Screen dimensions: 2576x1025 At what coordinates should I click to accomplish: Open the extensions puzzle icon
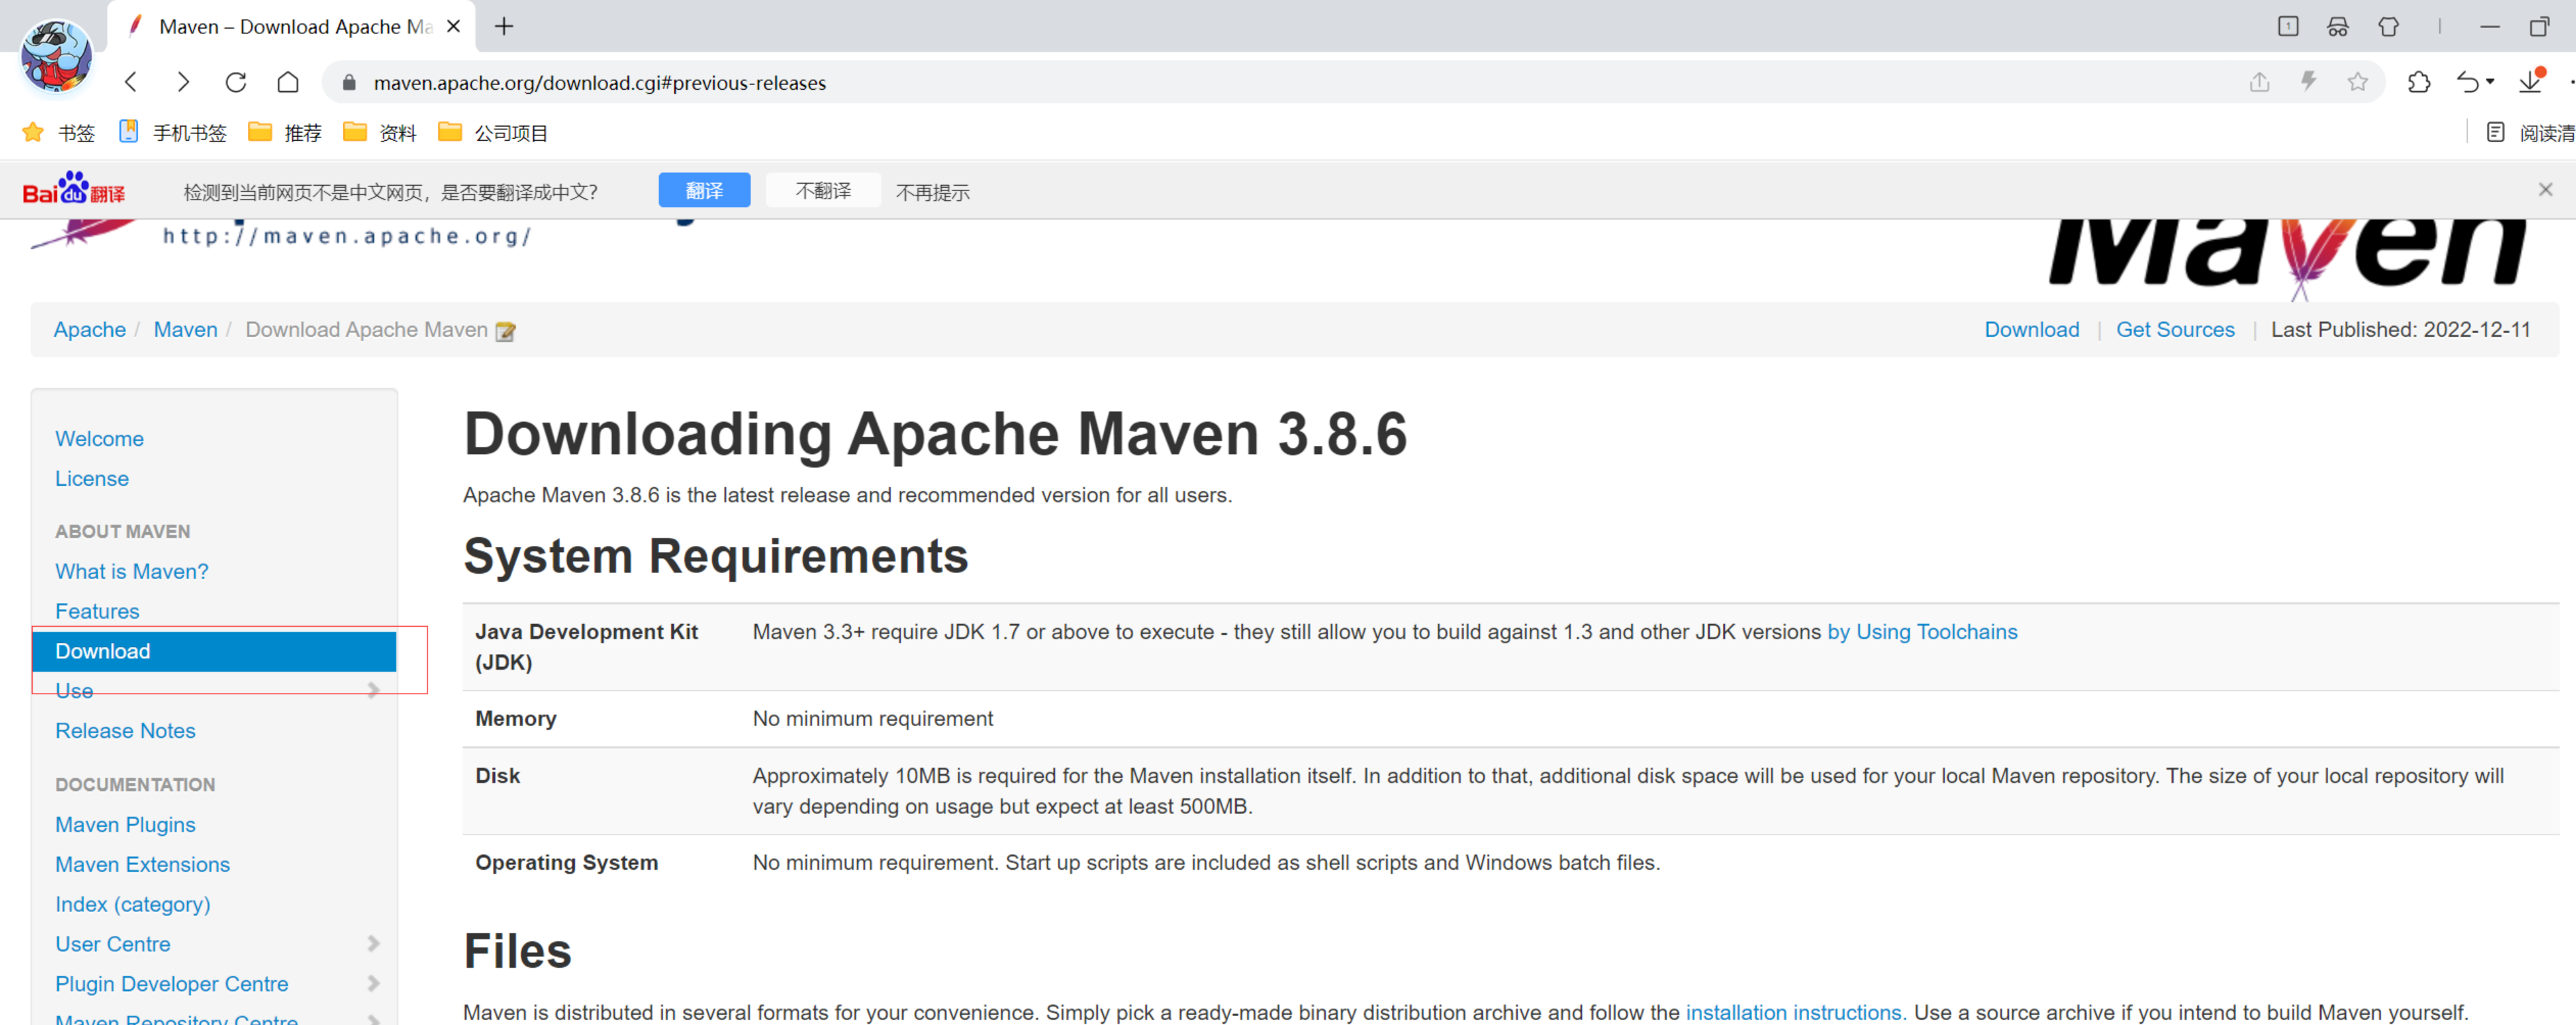[2419, 82]
